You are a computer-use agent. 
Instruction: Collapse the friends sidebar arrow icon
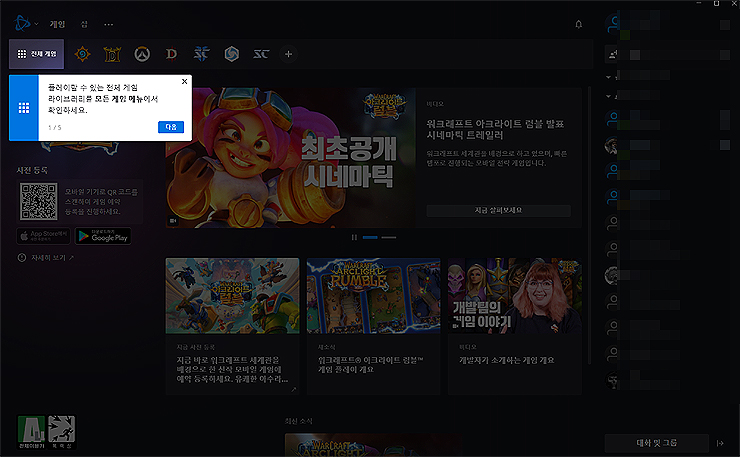coord(720,443)
